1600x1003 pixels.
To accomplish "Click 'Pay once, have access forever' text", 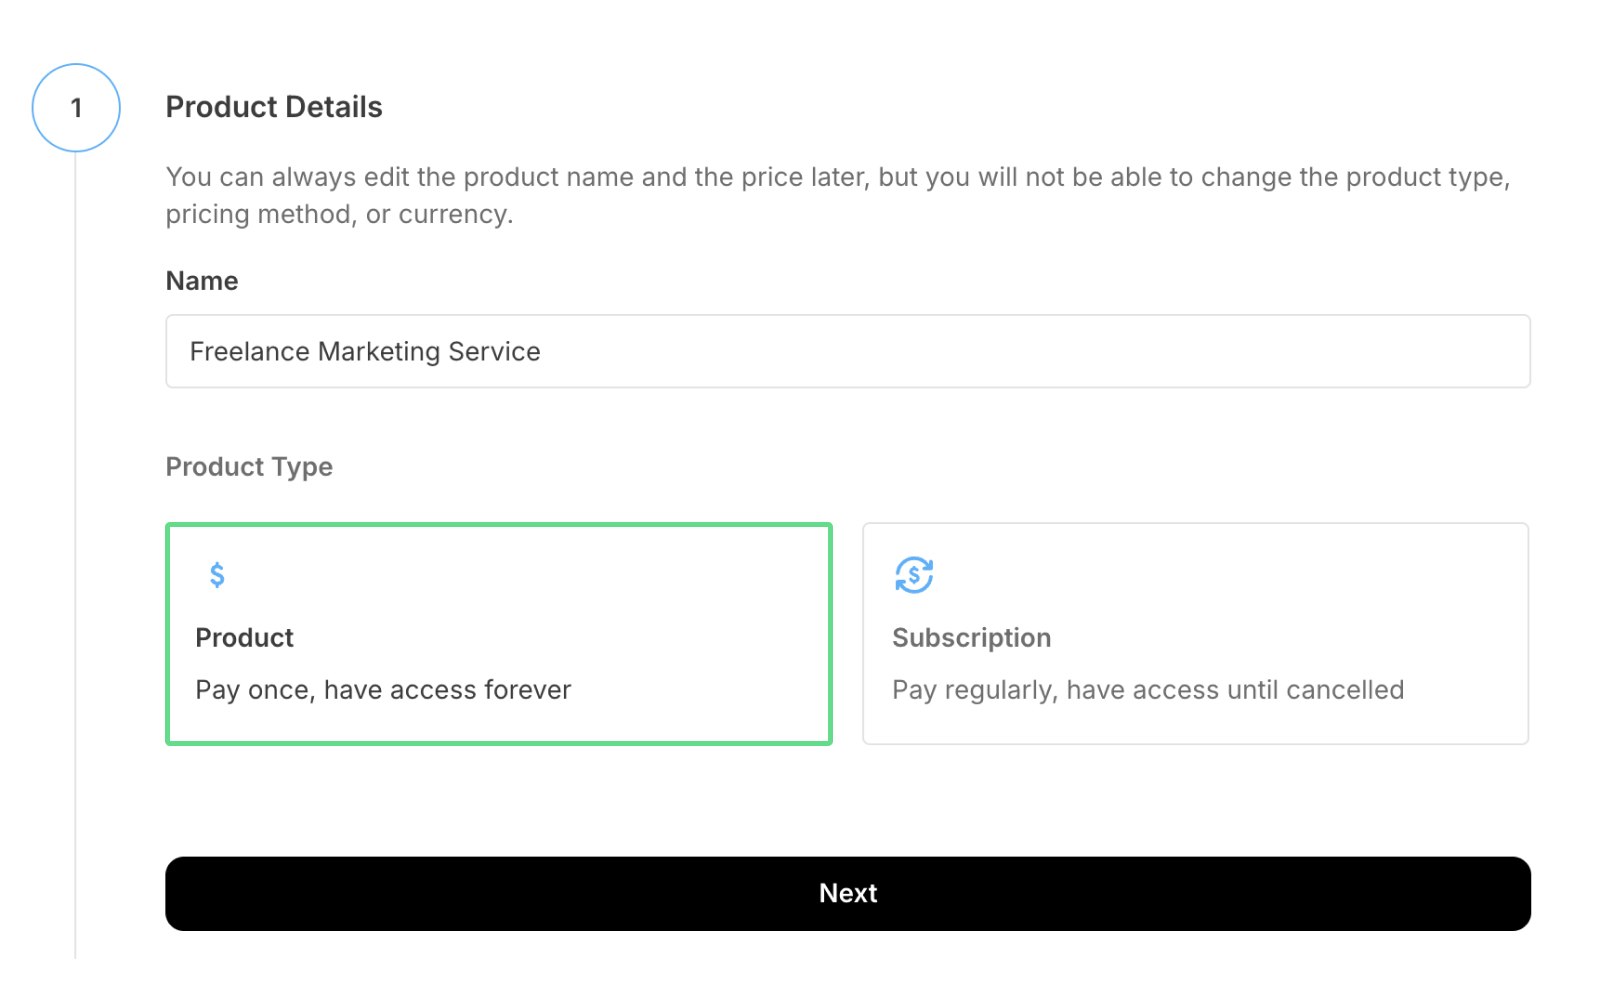I will tap(383, 690).
